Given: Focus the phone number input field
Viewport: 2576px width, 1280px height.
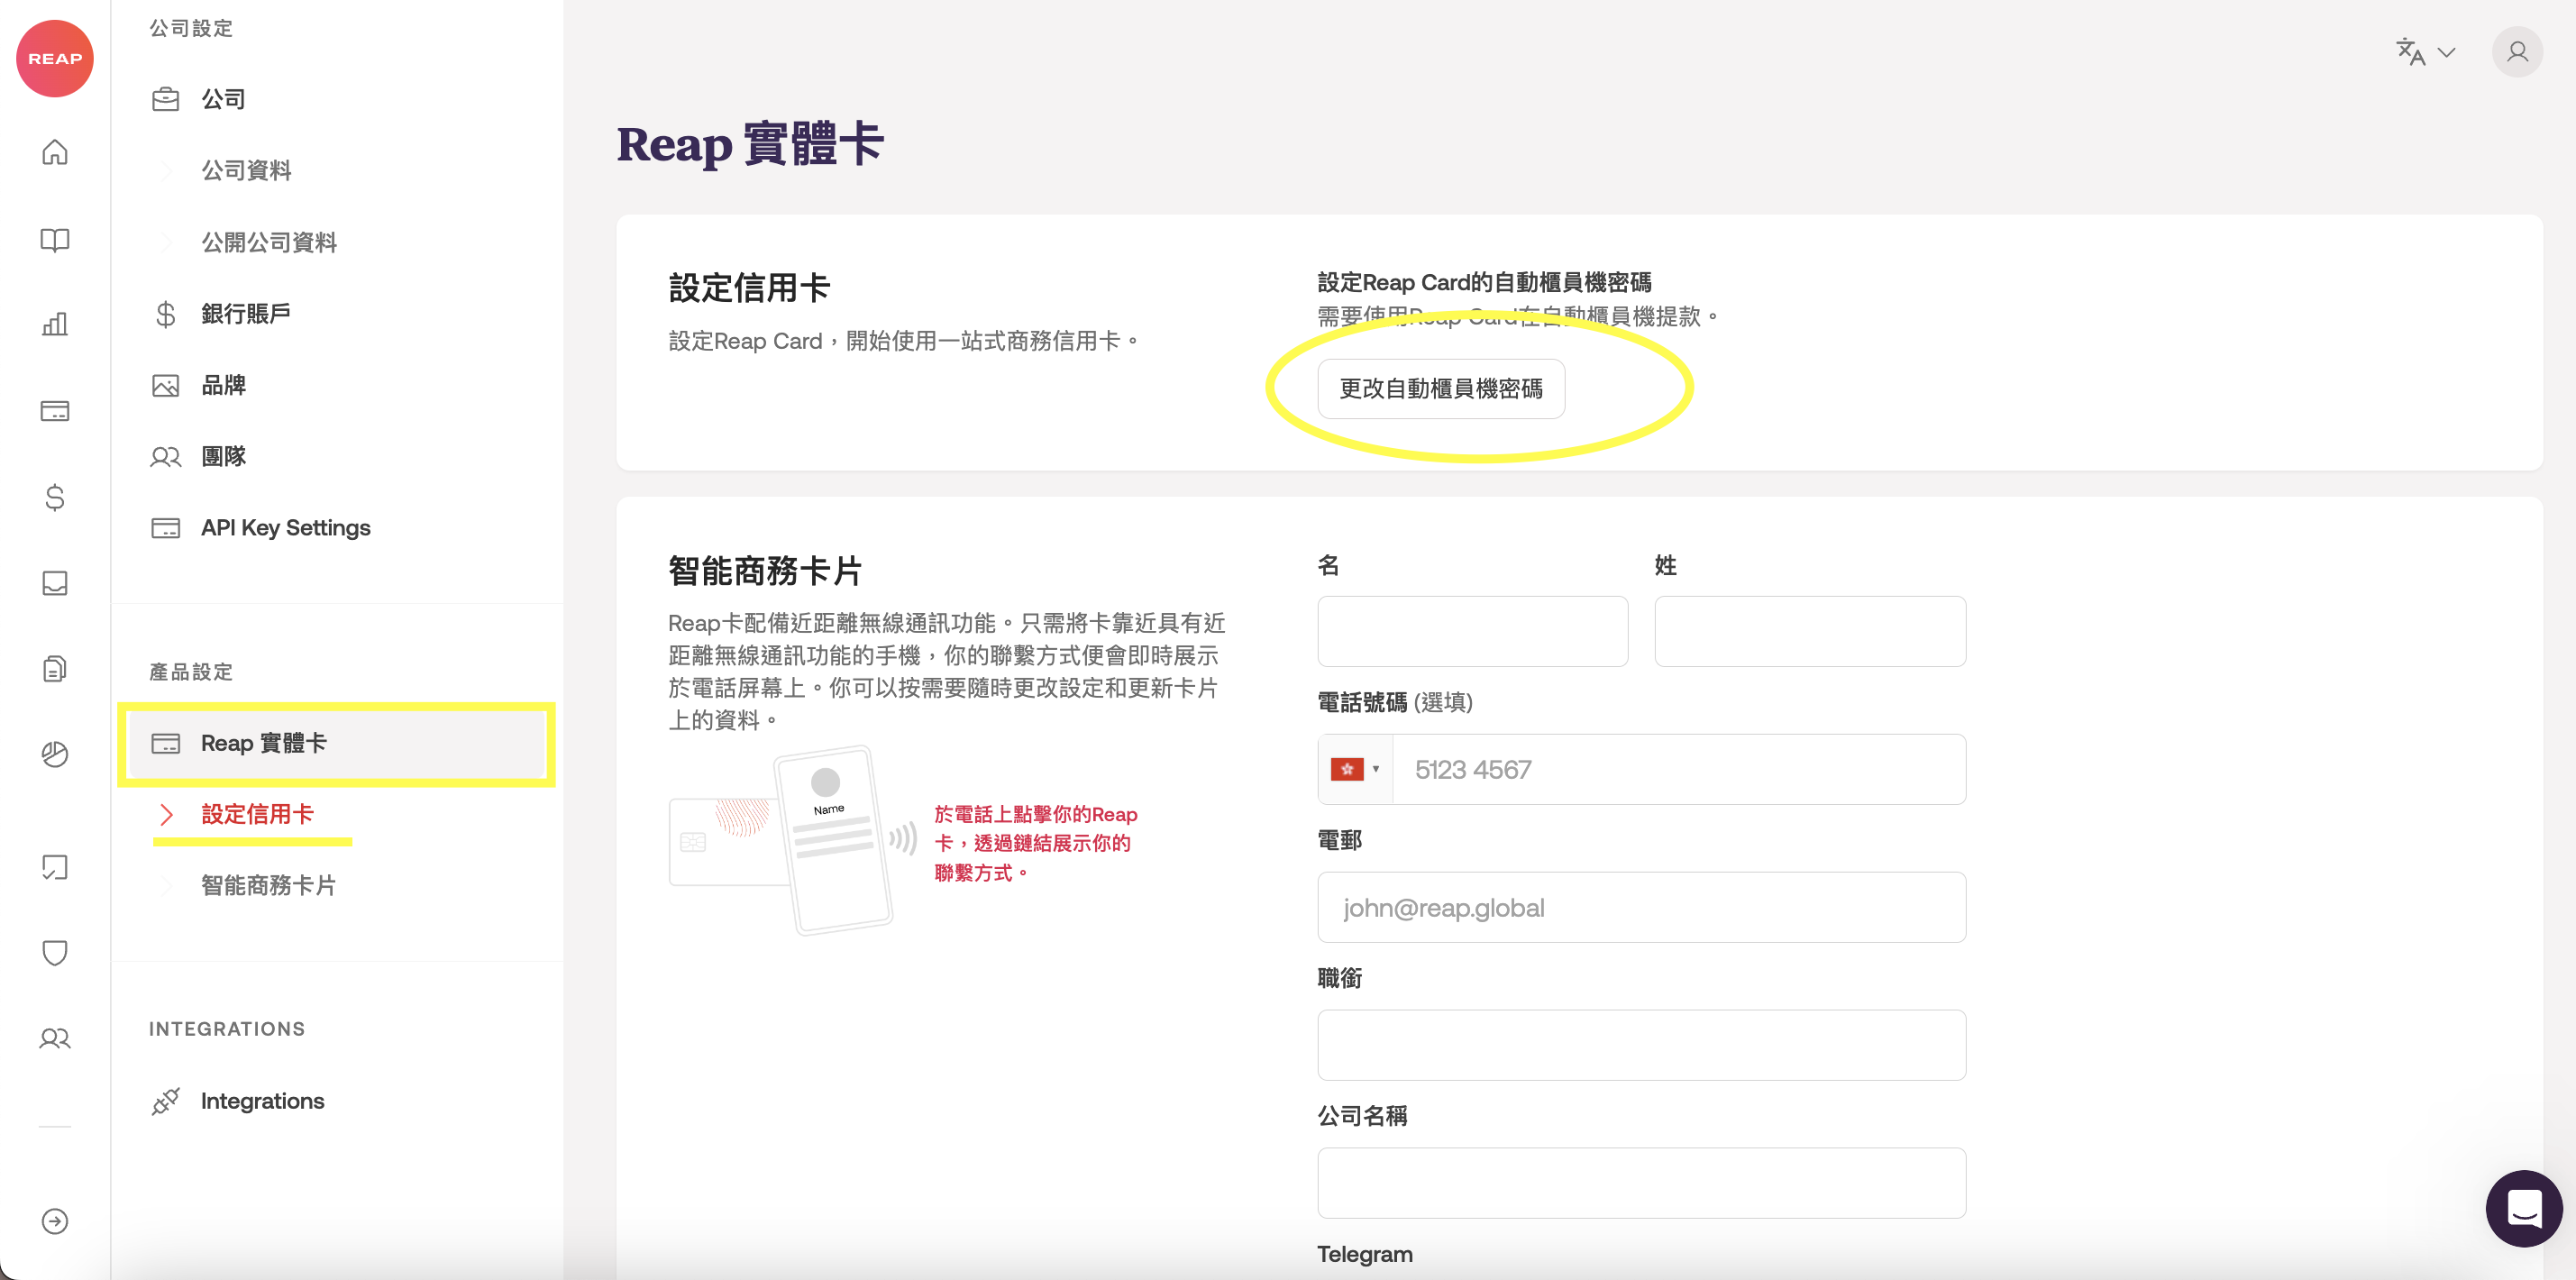Looking at the screenshot, I should pyautogui.click(x=1680, y=769).
